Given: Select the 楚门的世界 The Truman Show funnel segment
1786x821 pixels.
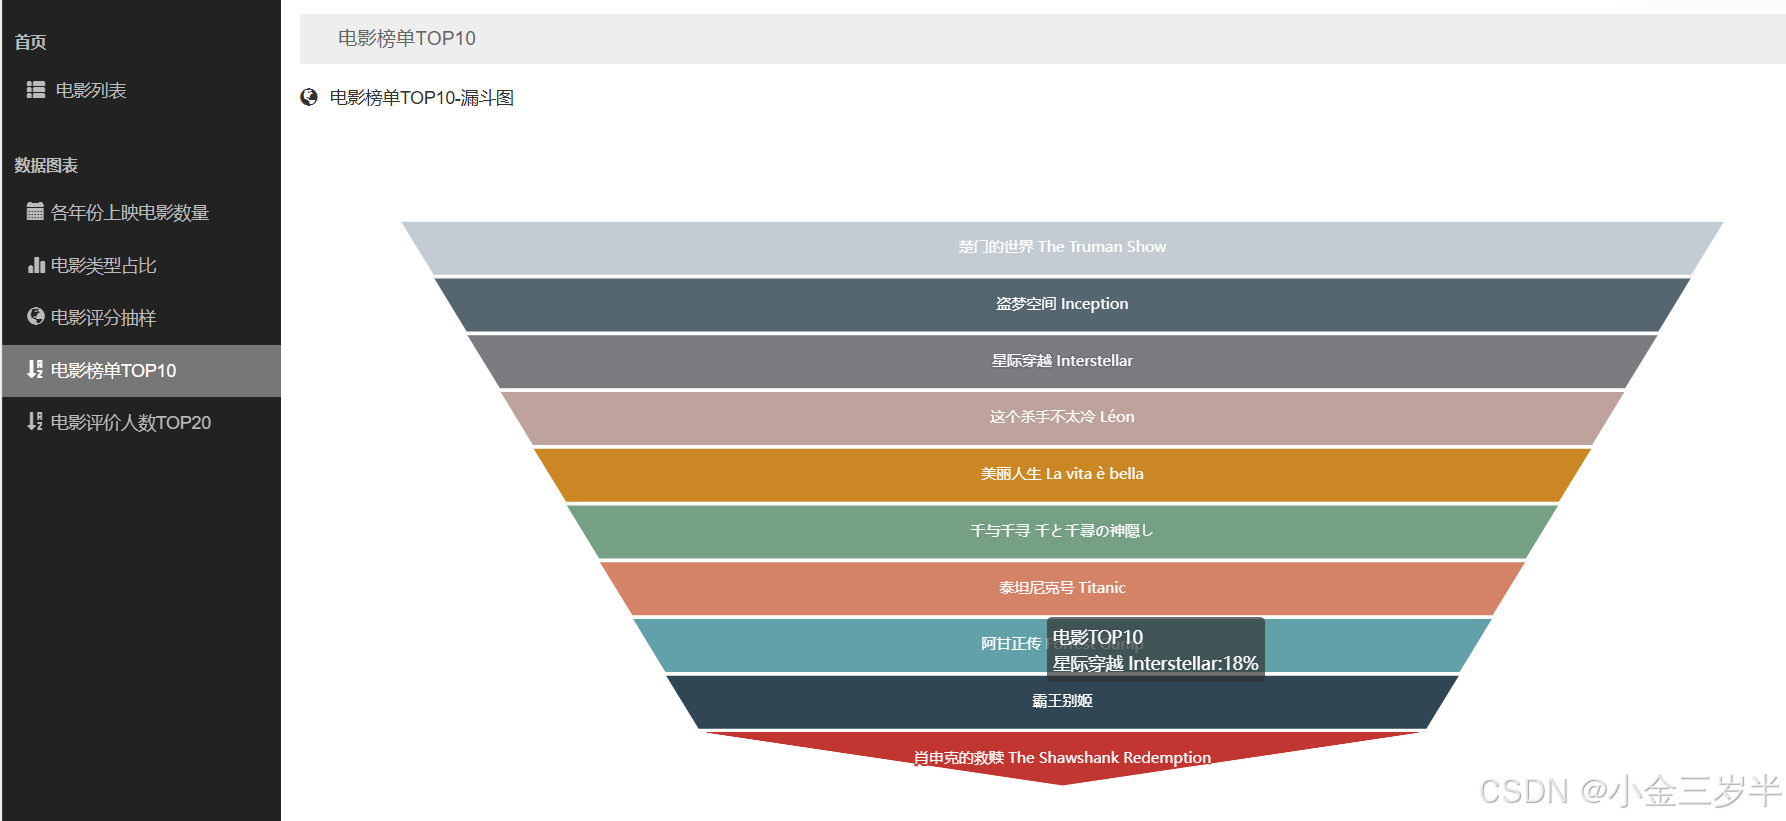Looking at the screenshot, I should [1062, 247].
